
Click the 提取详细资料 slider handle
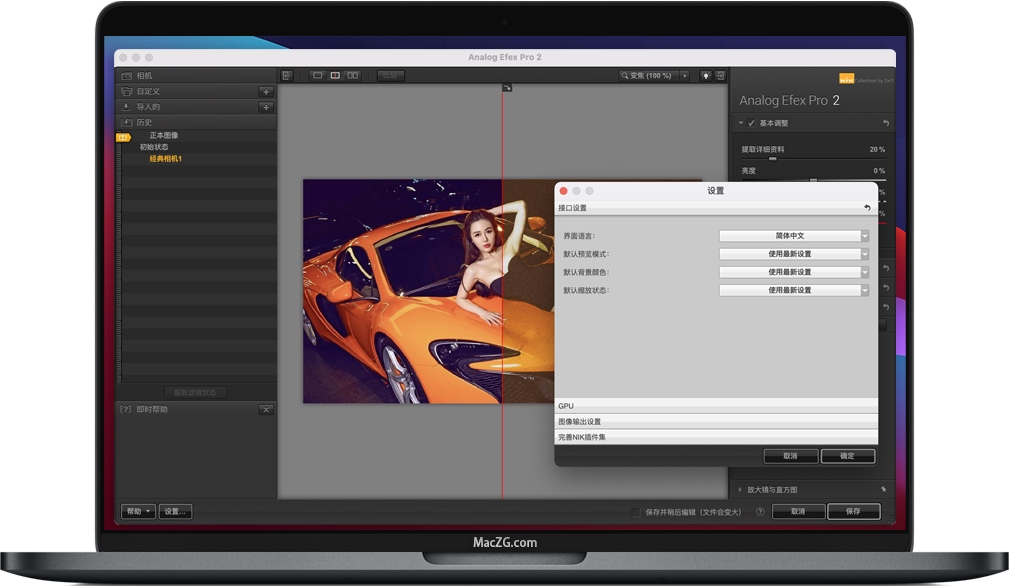coord(772,159)
